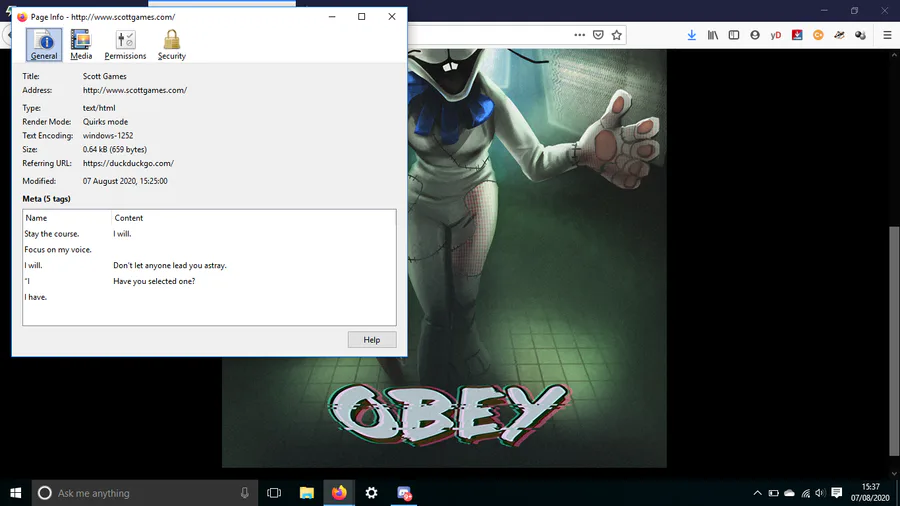The width and height of the screenshot is (900, 506).
Task: Click the orange circular extension icon
Action: (x=818, y=35)
